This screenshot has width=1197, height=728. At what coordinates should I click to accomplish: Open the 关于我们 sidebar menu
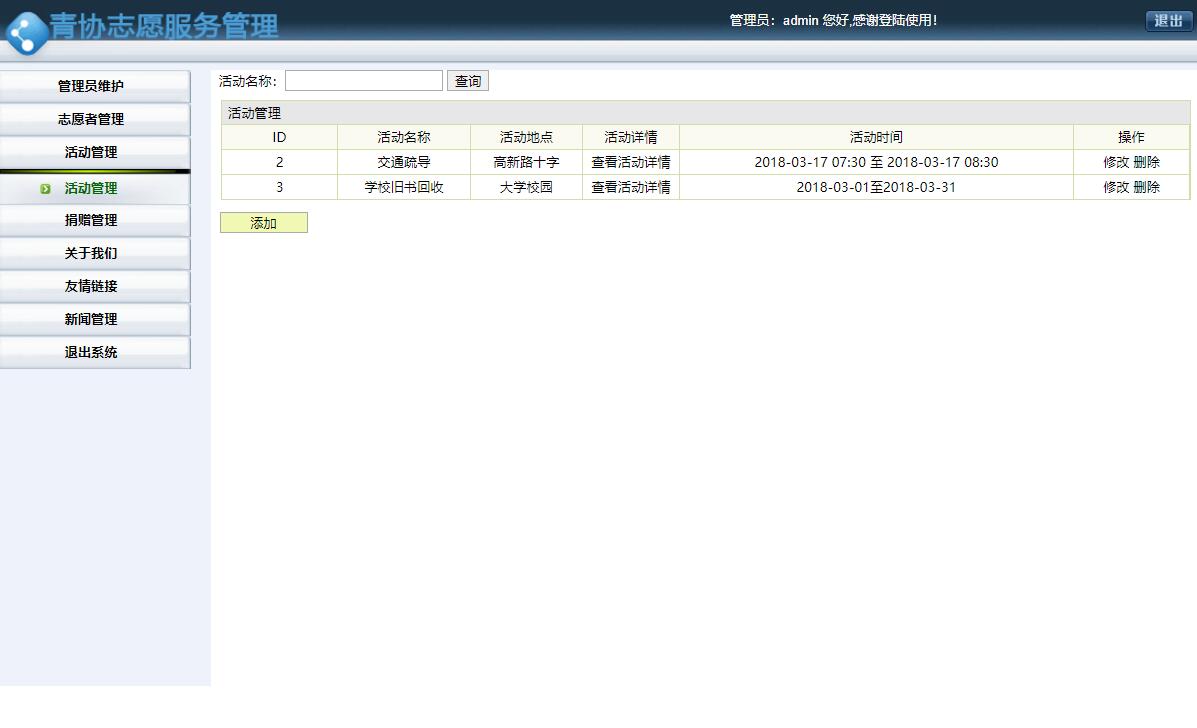click(x=95, y=253)
